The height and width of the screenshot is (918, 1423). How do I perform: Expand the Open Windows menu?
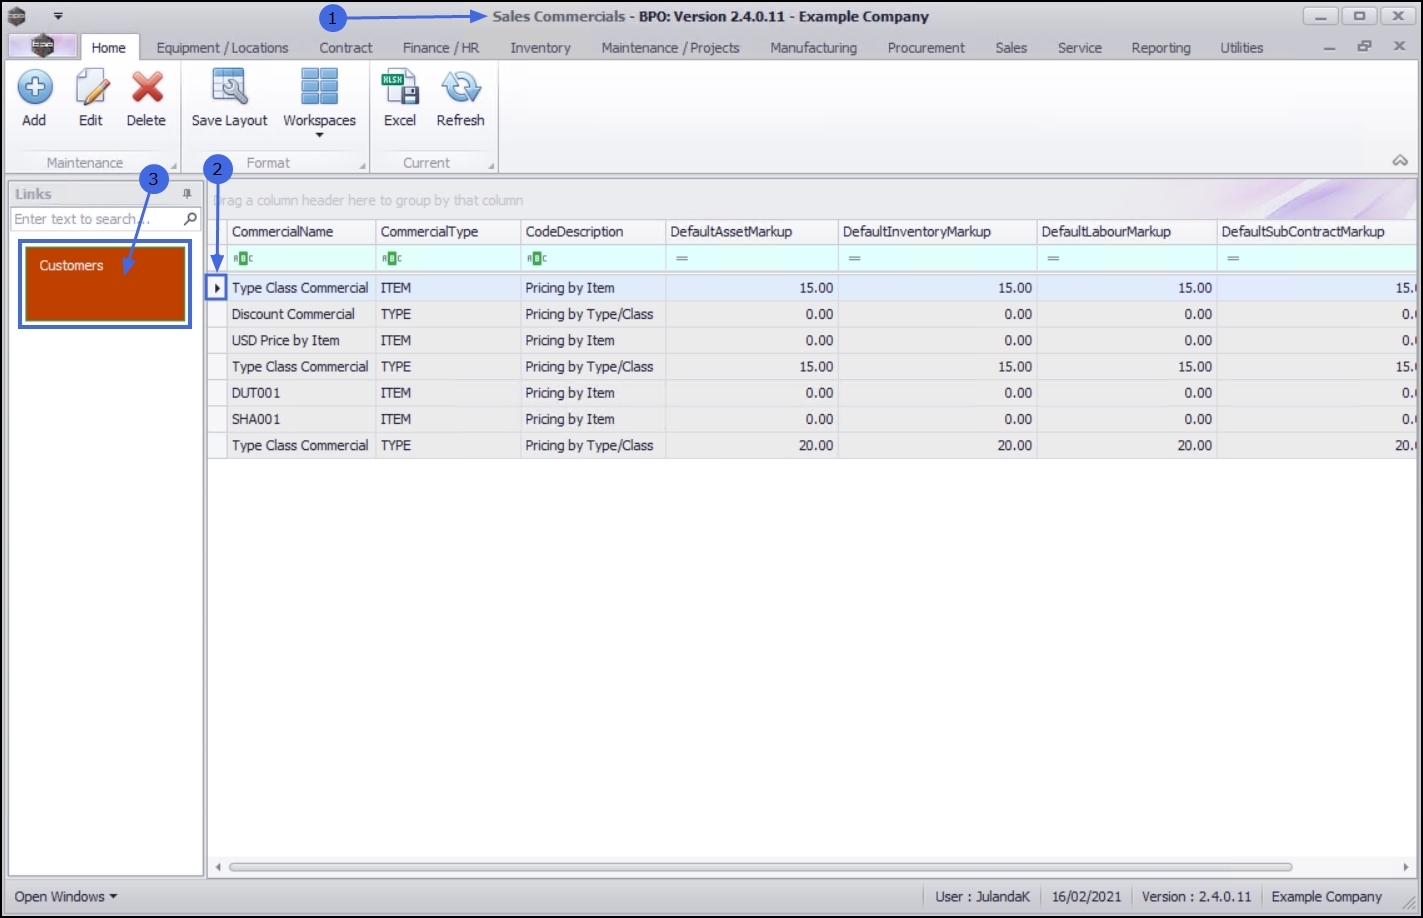[x=65, y=896]
